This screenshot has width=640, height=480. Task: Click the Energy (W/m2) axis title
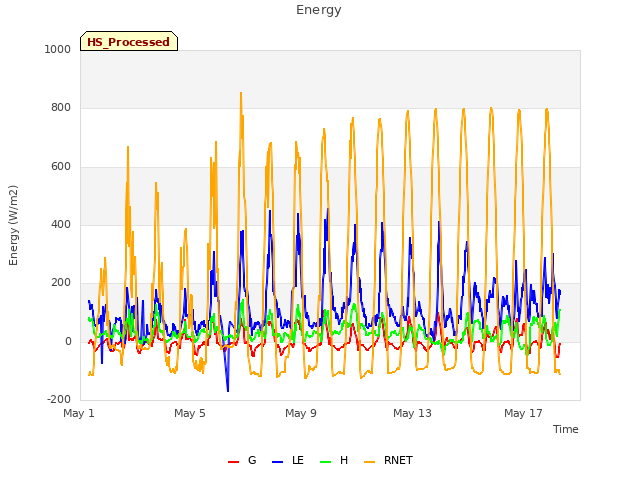(13, 225)
